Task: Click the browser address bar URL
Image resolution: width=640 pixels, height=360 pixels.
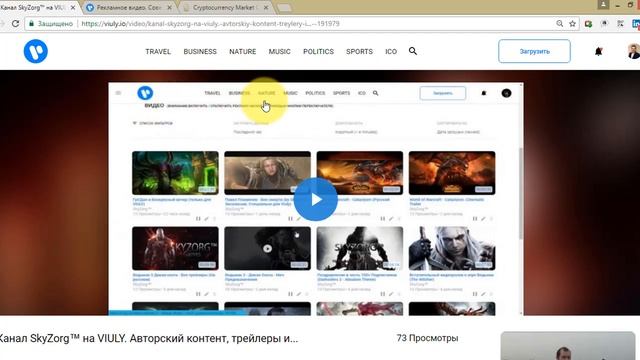Action: pos(210,24)
